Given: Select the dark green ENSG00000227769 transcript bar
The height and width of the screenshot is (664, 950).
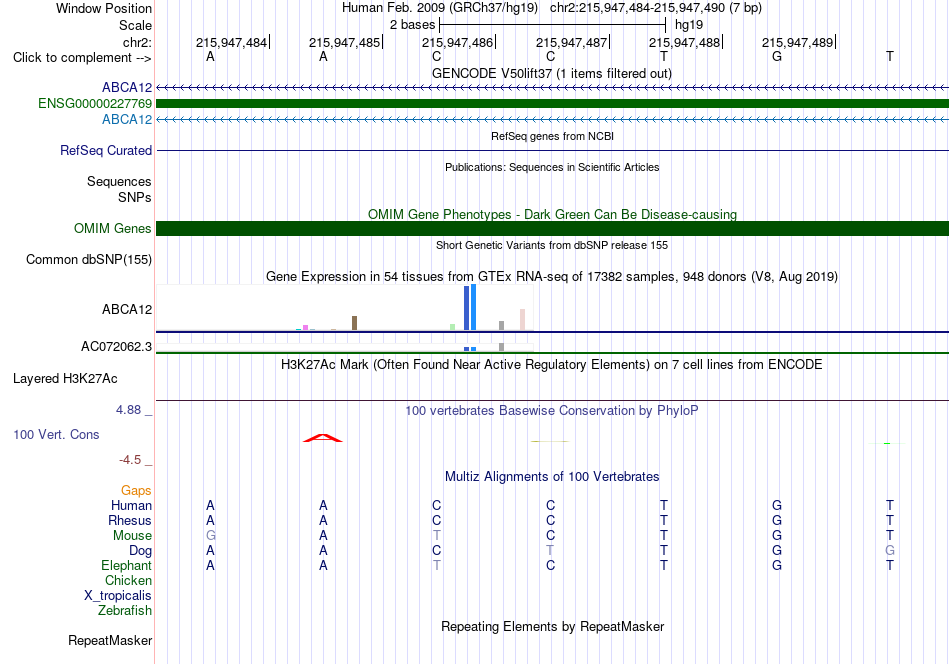Looking at the screenshot, I should tap(553, 104).
